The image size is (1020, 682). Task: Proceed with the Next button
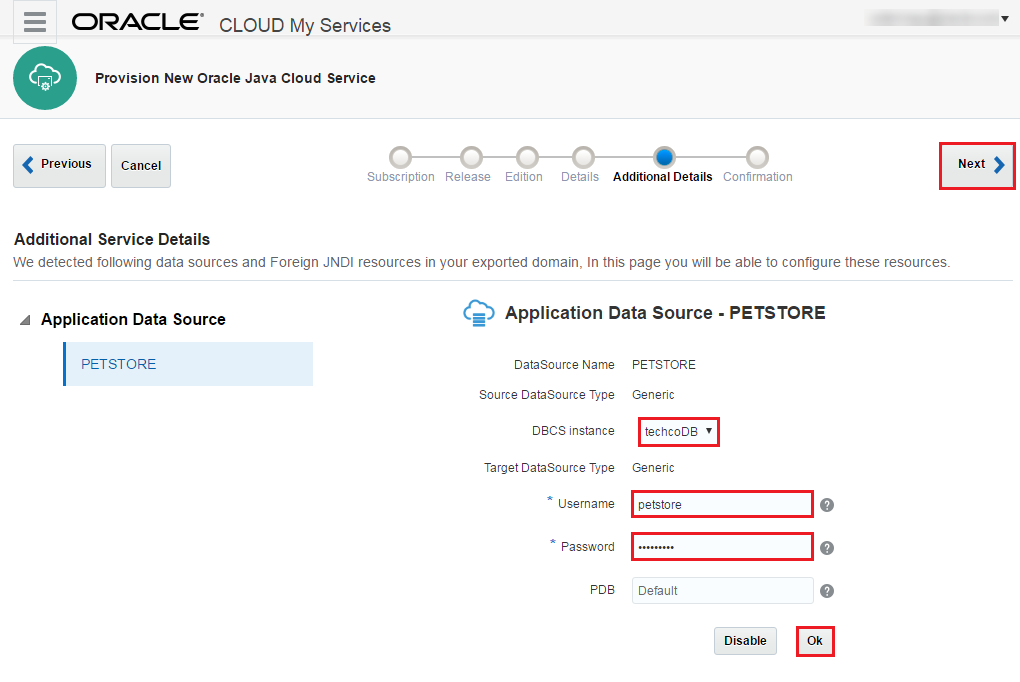(977, 165)
